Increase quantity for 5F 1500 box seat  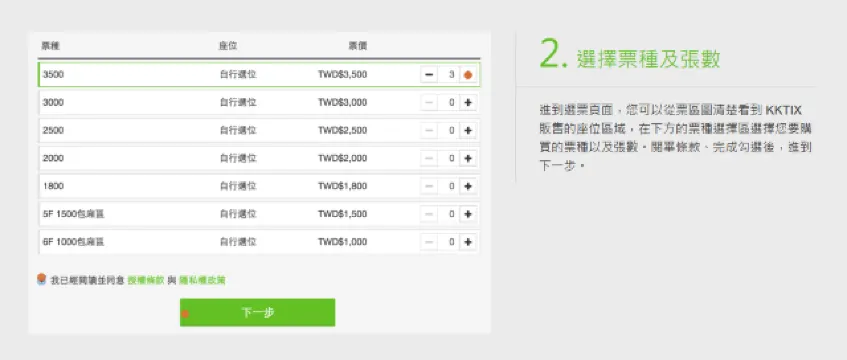[468, 214]
